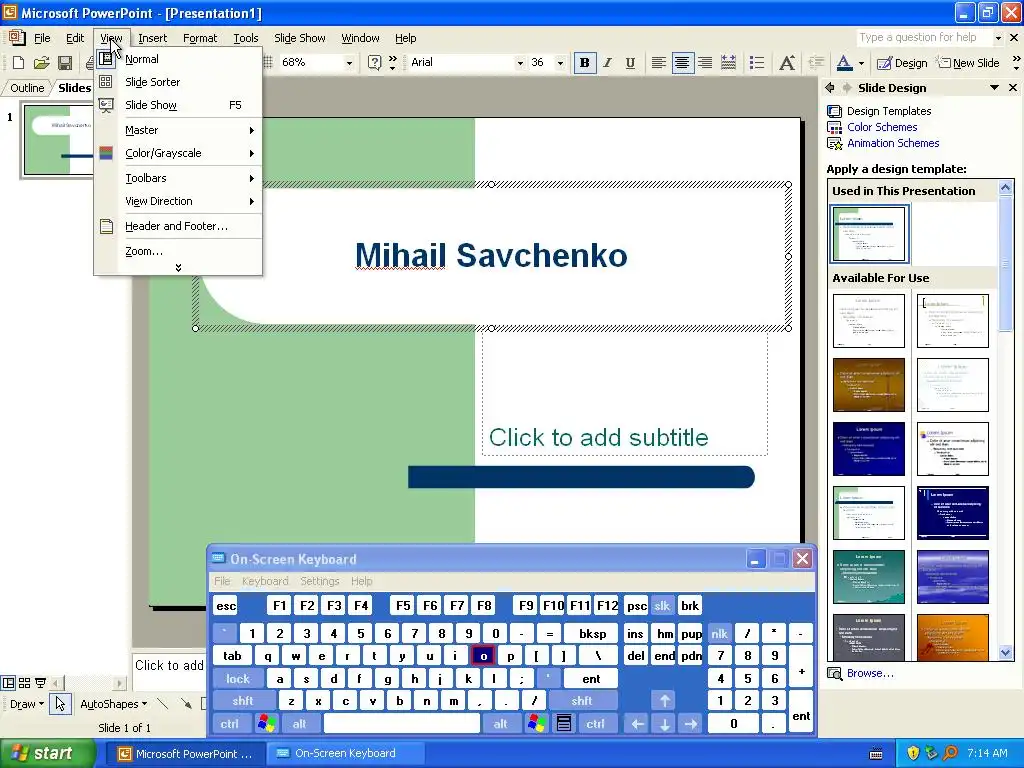The image size is (1024, 768).
Task: Expand Color/Grayscale submenu
Action: coord(178,153)
